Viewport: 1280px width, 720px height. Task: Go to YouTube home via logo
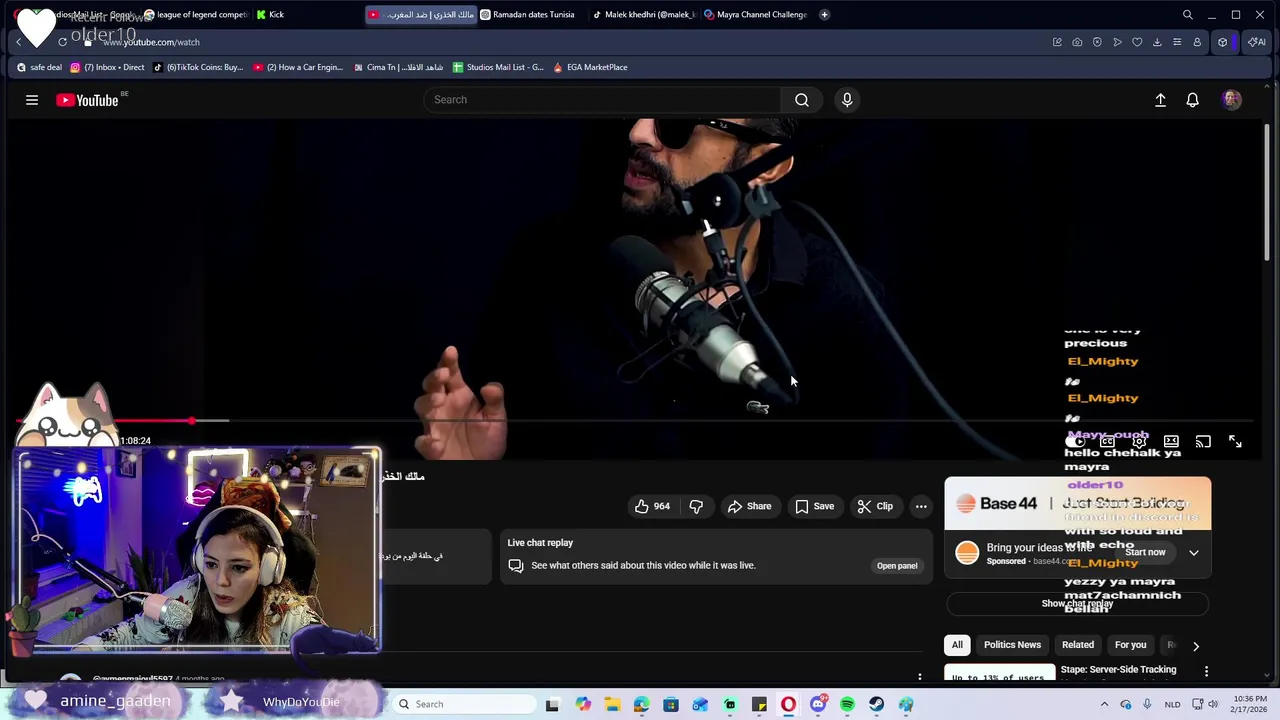(x=87, y=100)
